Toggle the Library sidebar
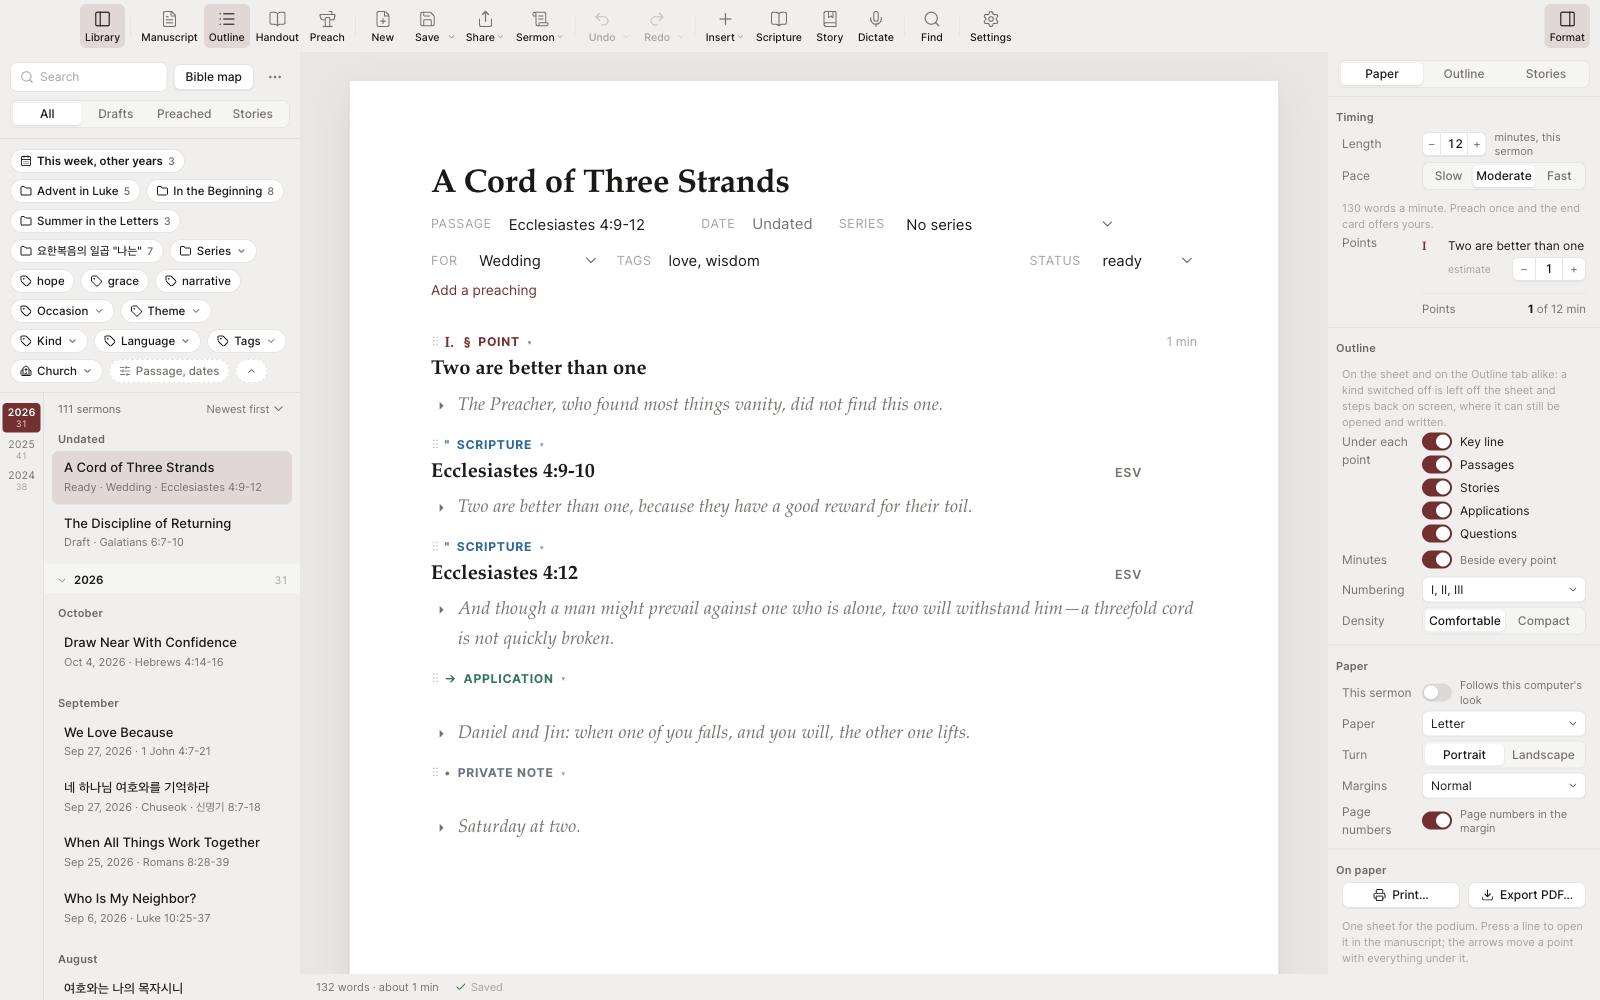 [102, 26]
